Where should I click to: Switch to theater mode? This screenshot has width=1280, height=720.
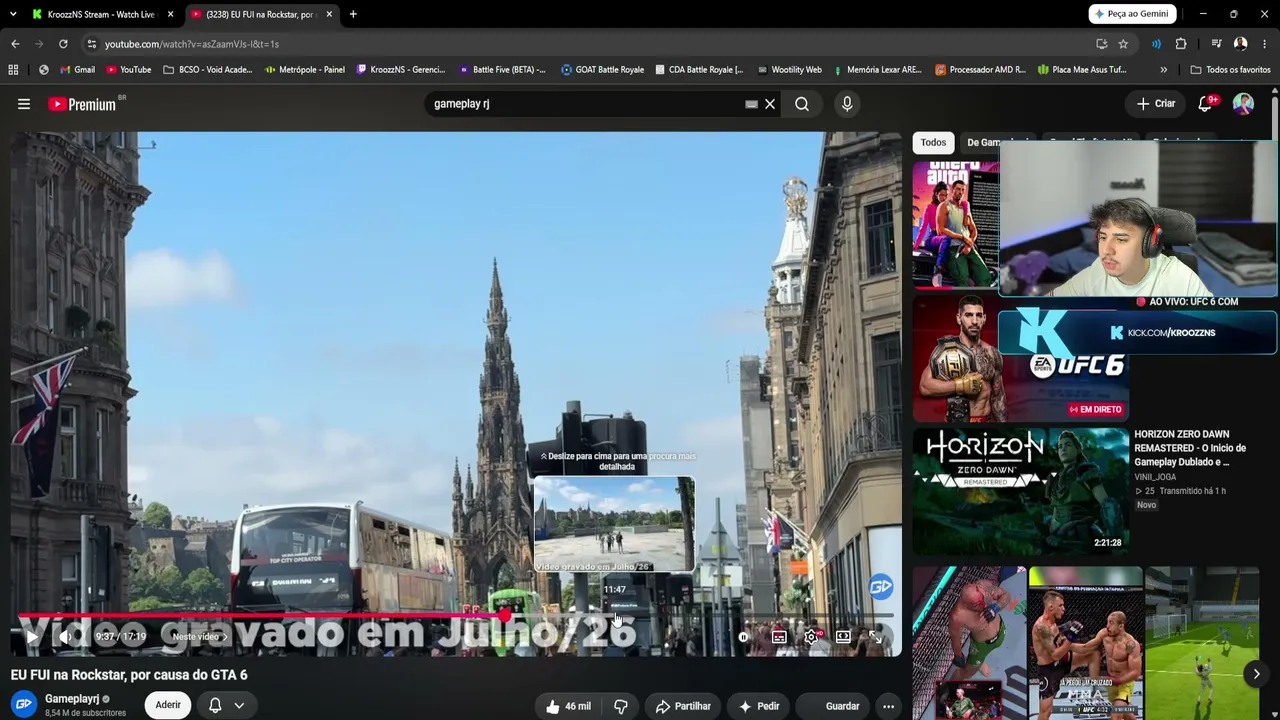point(843,637)
